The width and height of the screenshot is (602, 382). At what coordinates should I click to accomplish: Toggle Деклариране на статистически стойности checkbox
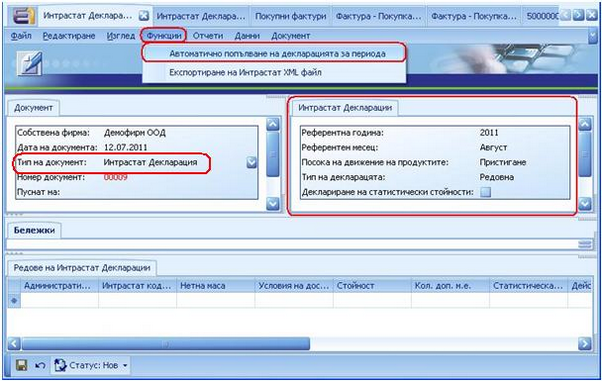[x=486, y=192]
